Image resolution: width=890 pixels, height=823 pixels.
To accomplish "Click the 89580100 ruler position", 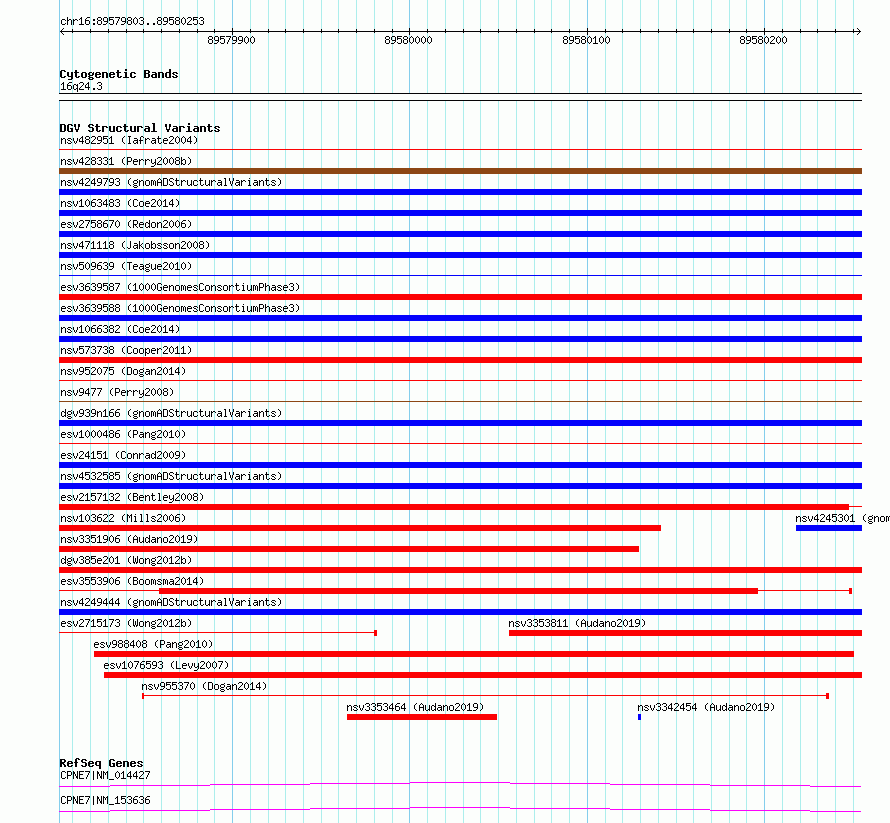I will click(586, 40).
